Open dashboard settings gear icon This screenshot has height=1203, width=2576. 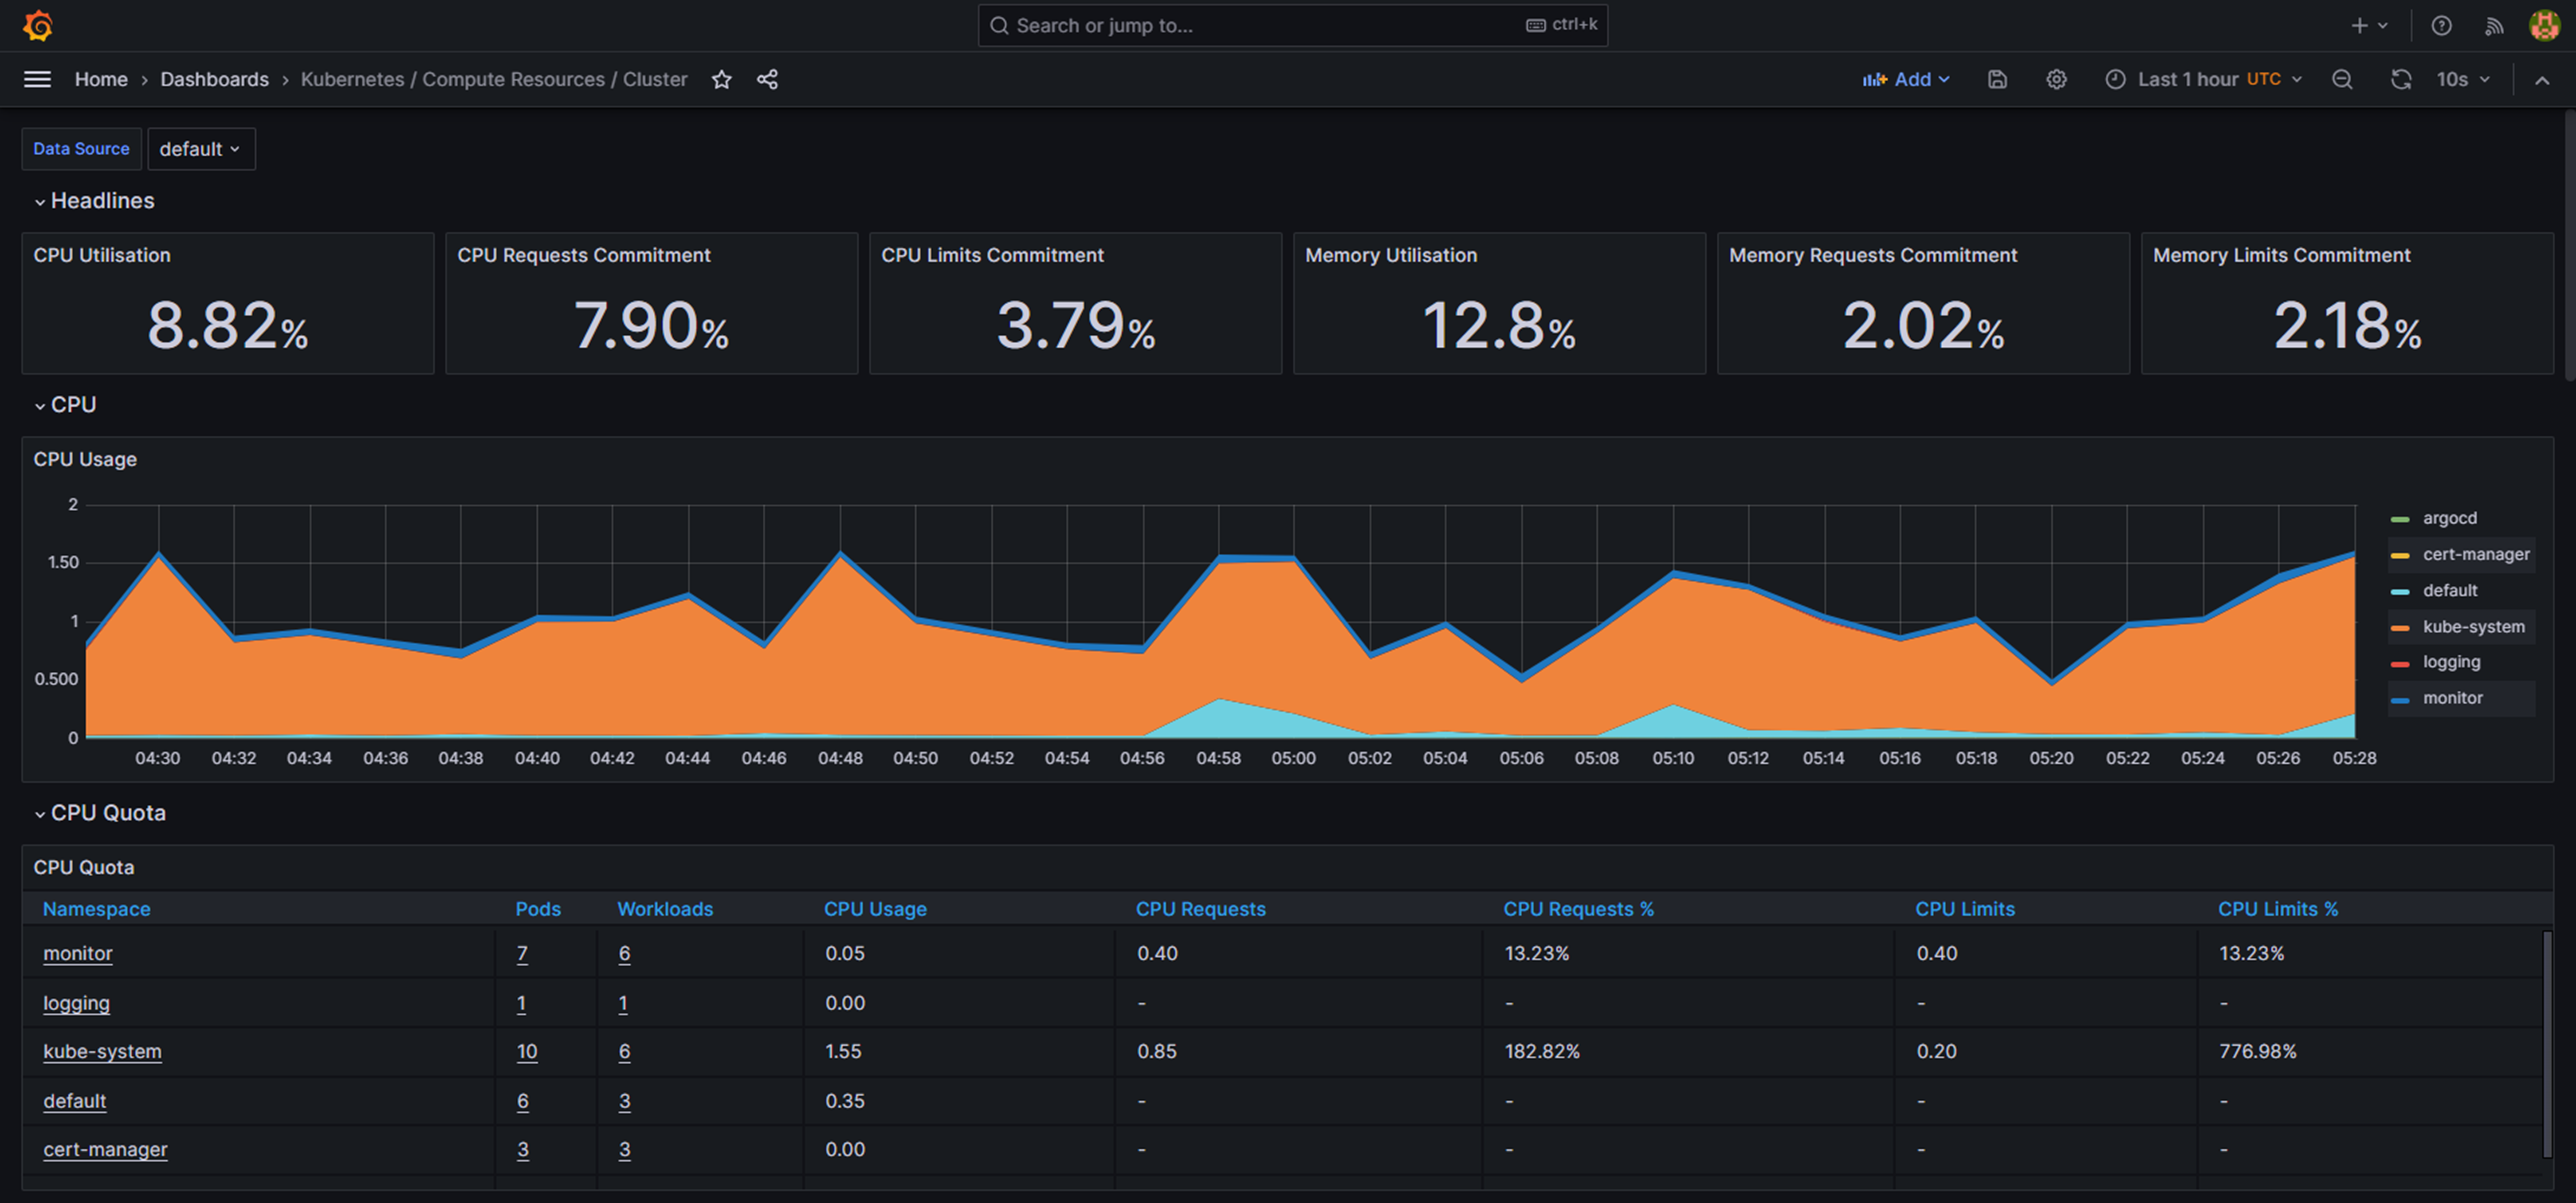pos(2055,79)
